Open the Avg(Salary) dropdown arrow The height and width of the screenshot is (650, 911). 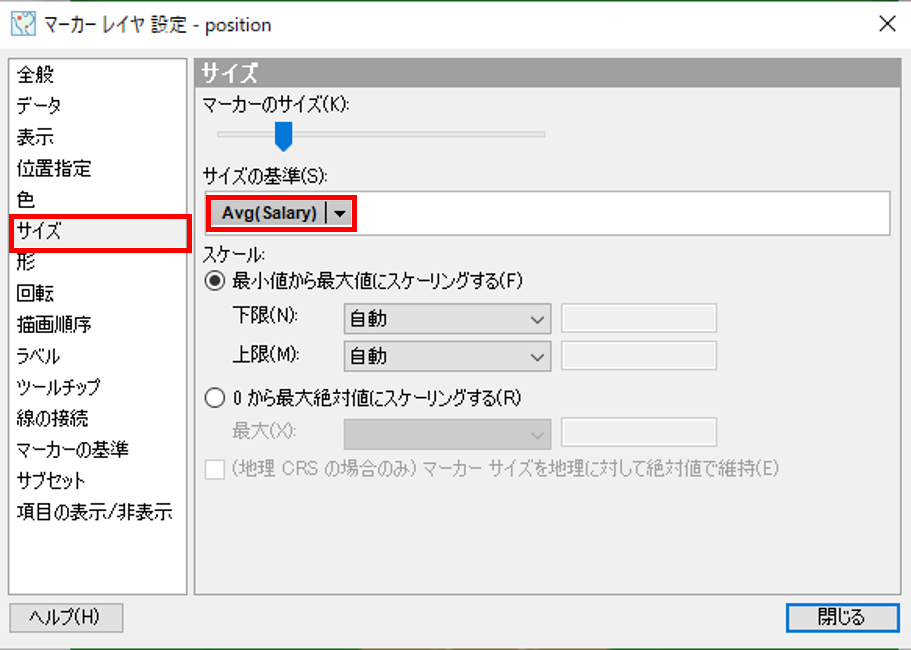pos(340,214)
